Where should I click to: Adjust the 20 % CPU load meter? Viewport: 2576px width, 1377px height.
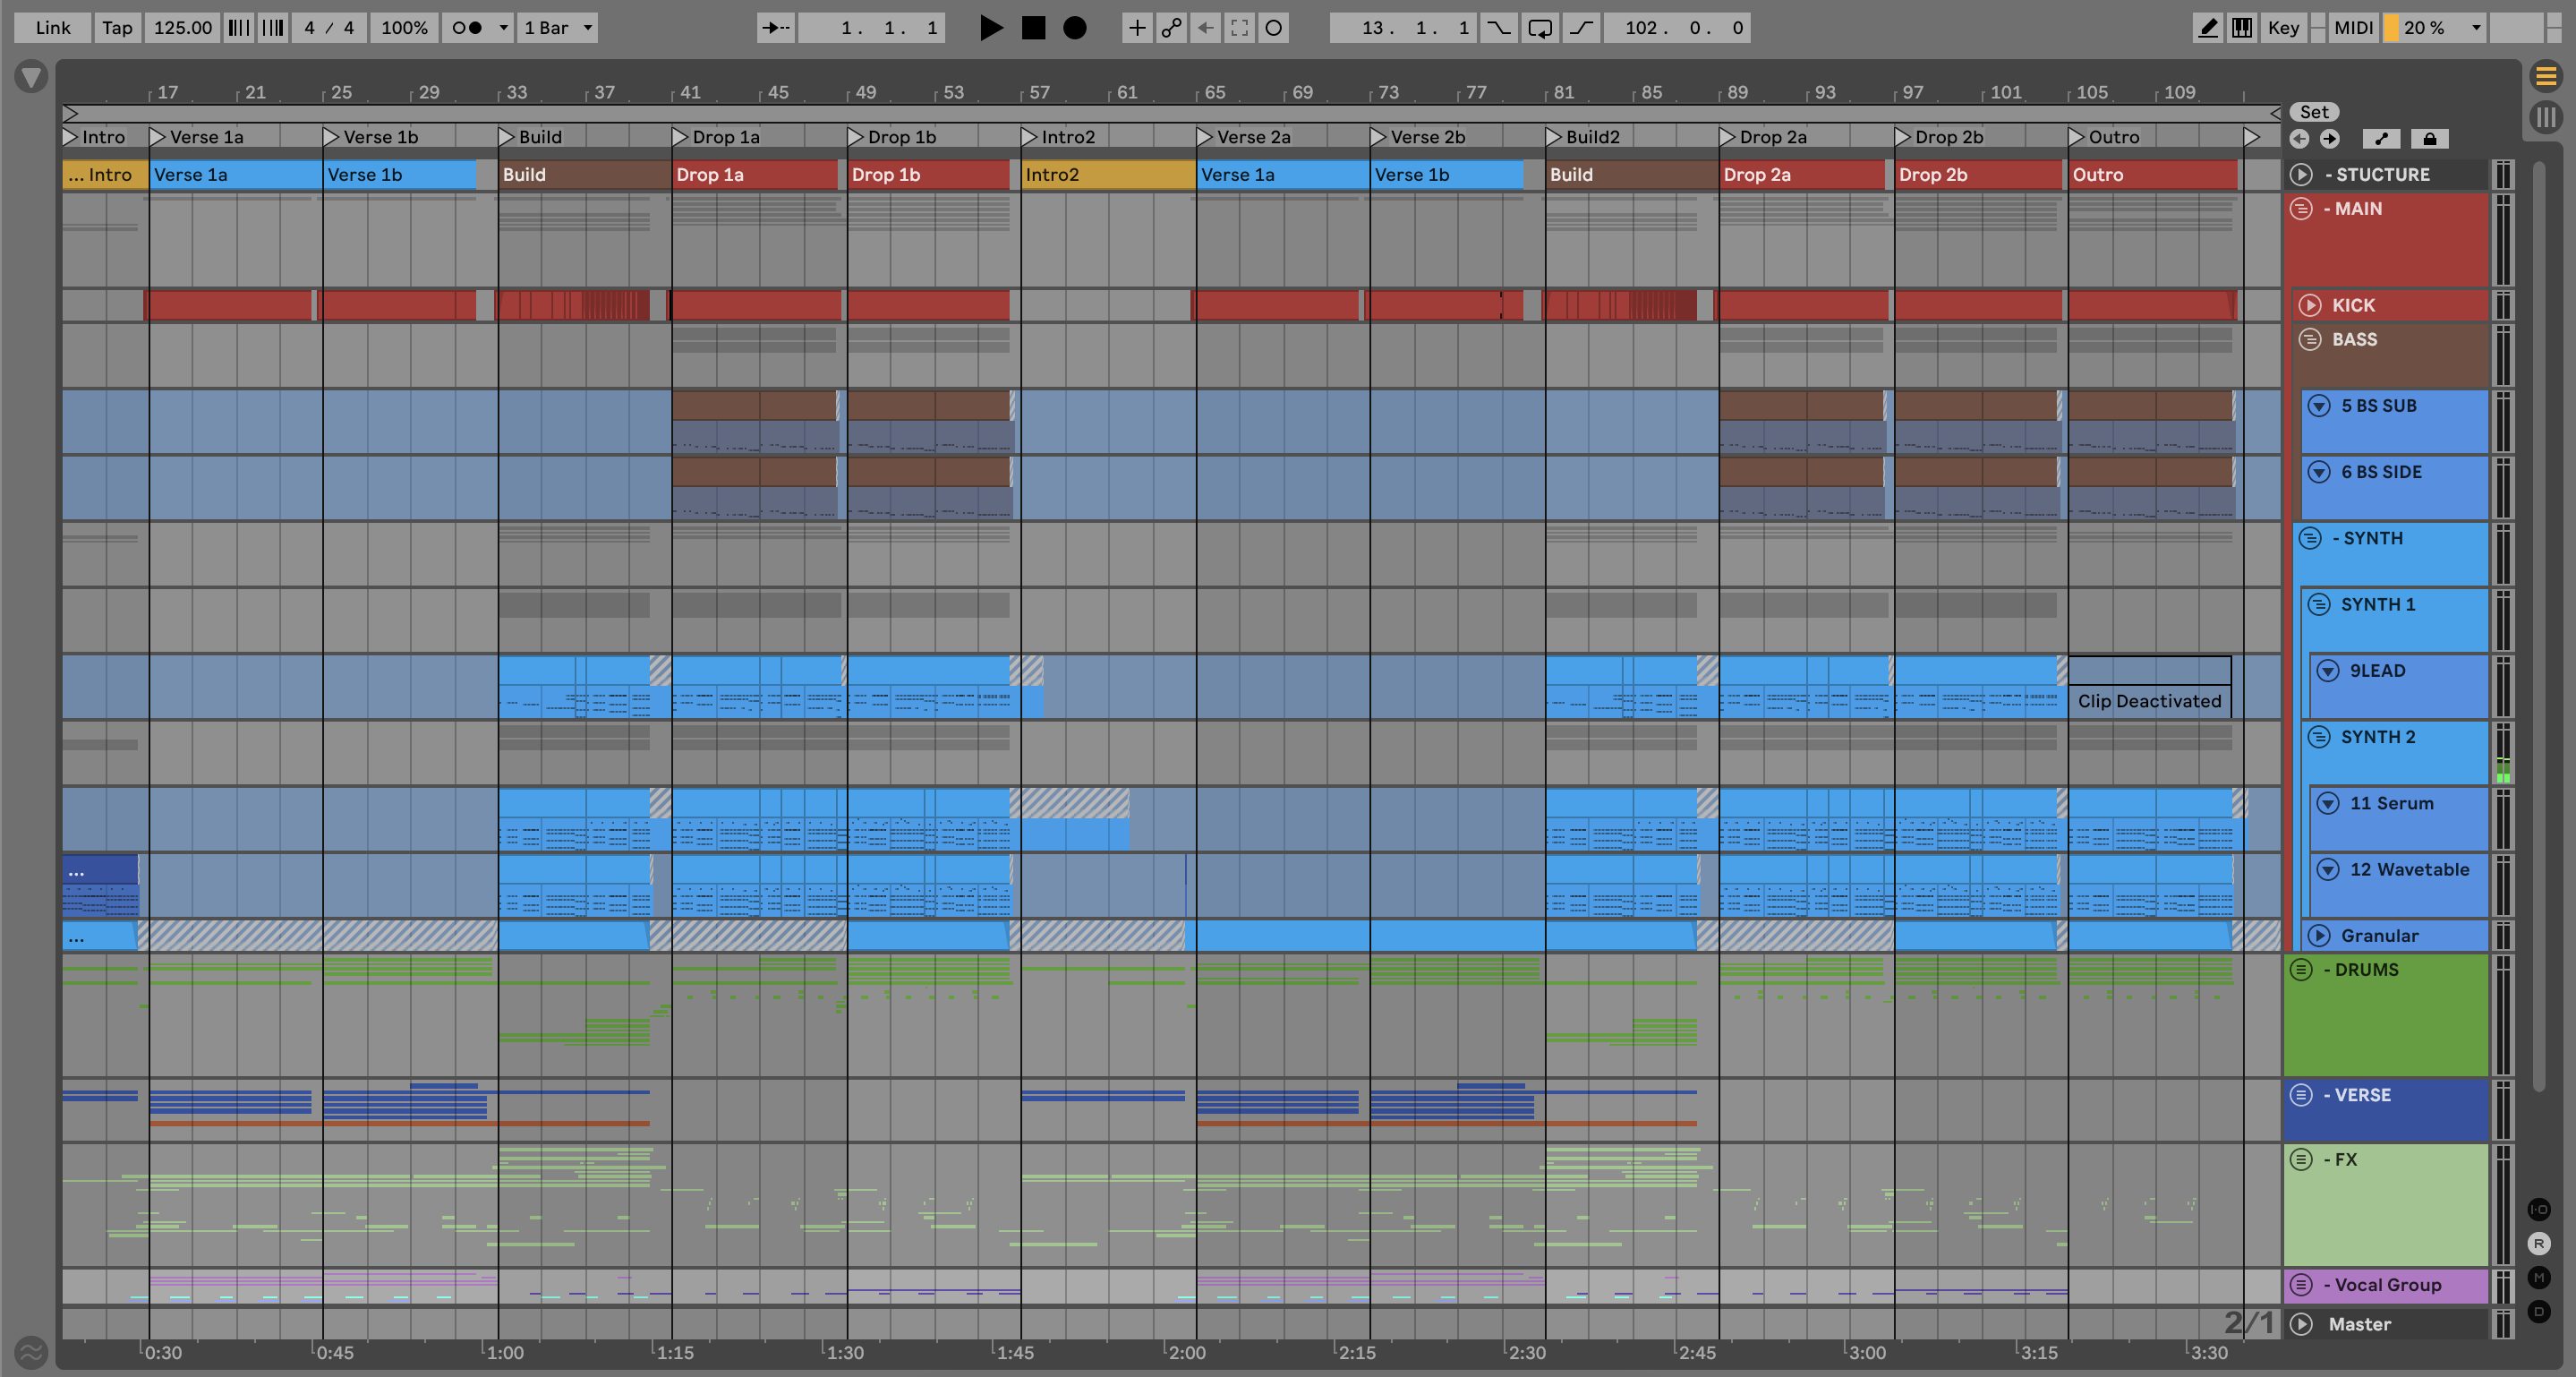tap(2432, 28)
